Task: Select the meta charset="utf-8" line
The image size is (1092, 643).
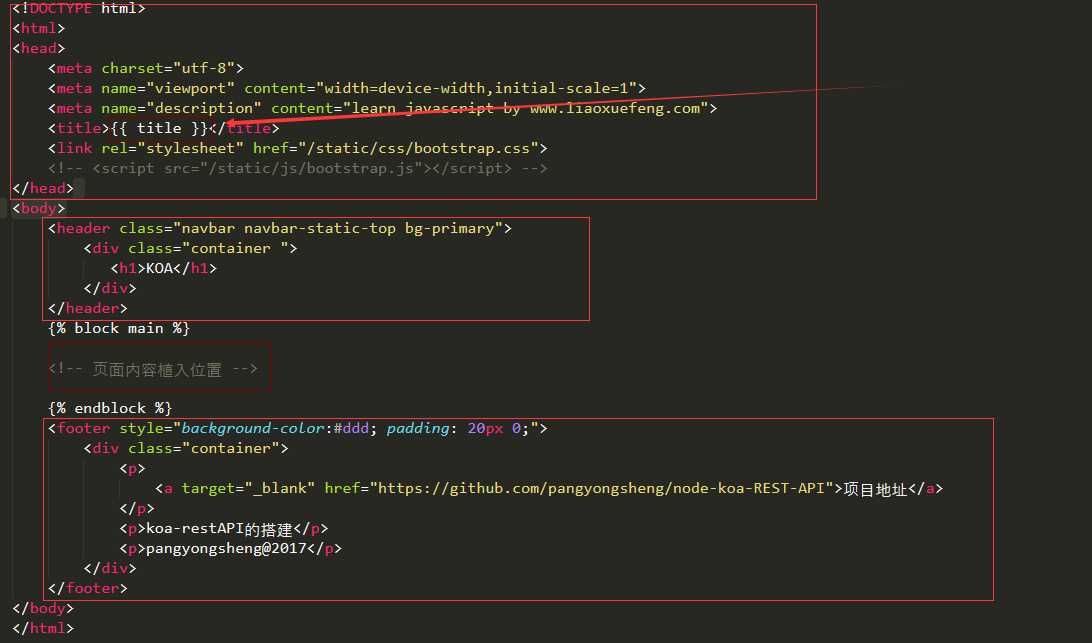Action: pyautogui.click(x=146, y=68)
